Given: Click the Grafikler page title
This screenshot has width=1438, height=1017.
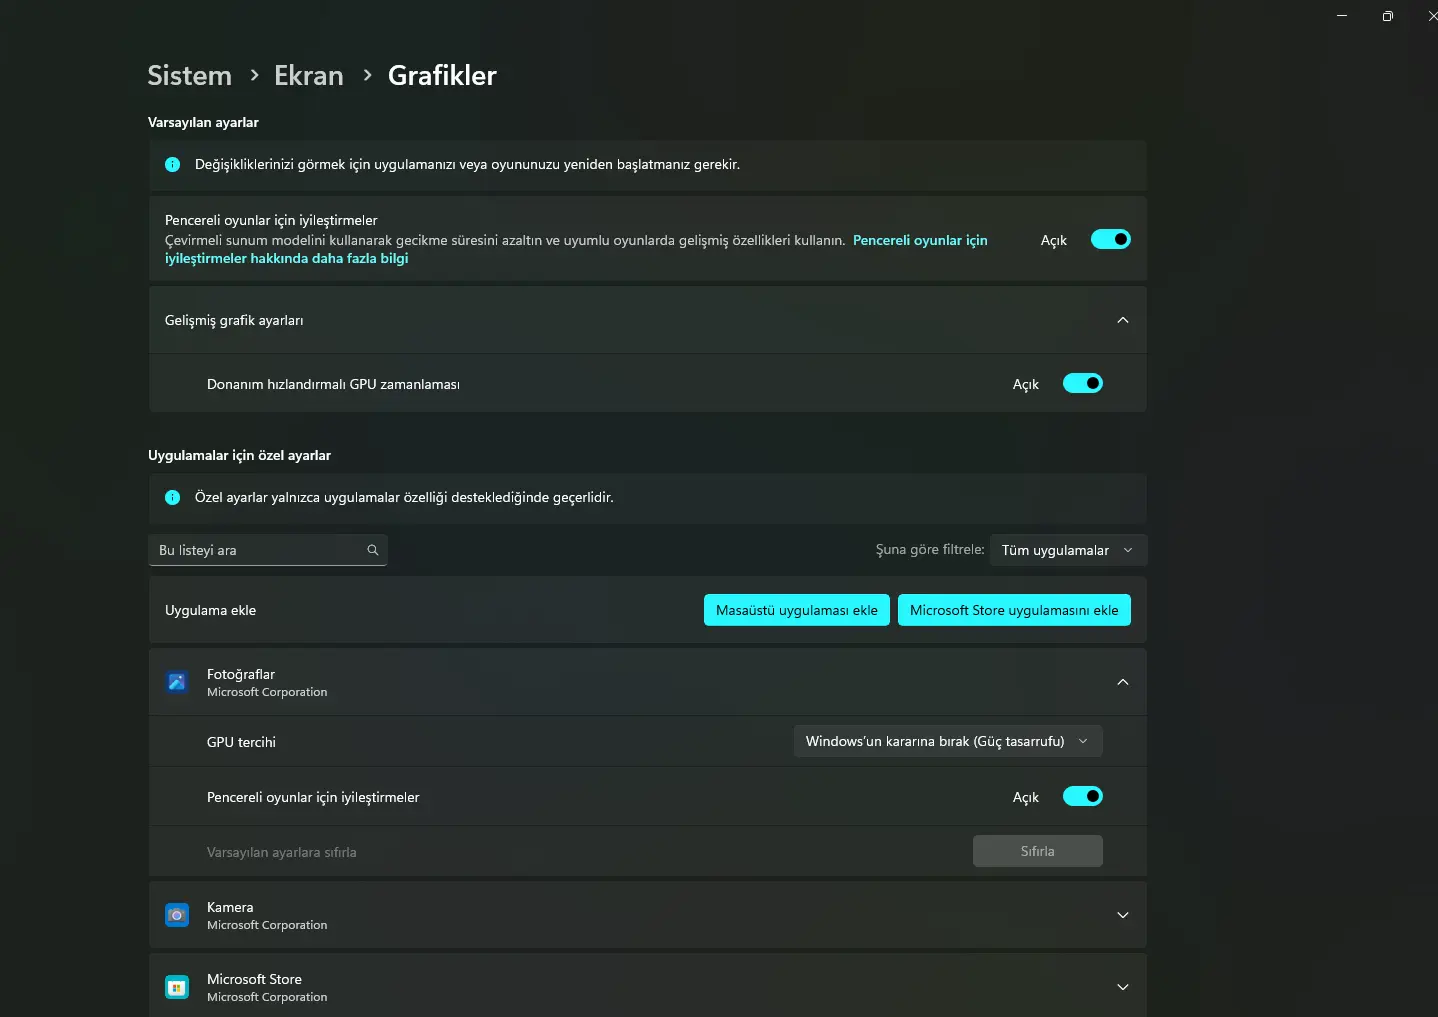Looking at the screenshot, I should pos(442,75).
